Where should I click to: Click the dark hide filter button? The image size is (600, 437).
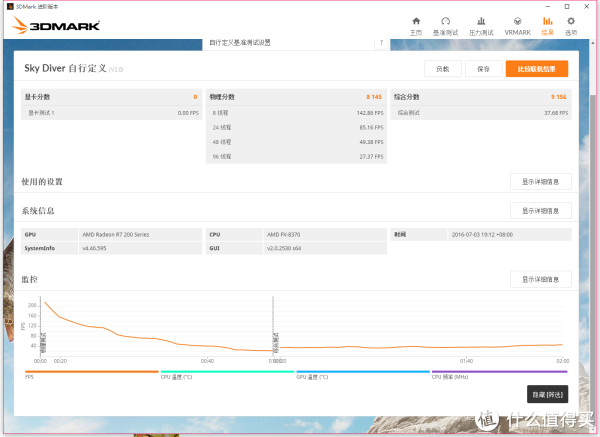coord(548,394)
